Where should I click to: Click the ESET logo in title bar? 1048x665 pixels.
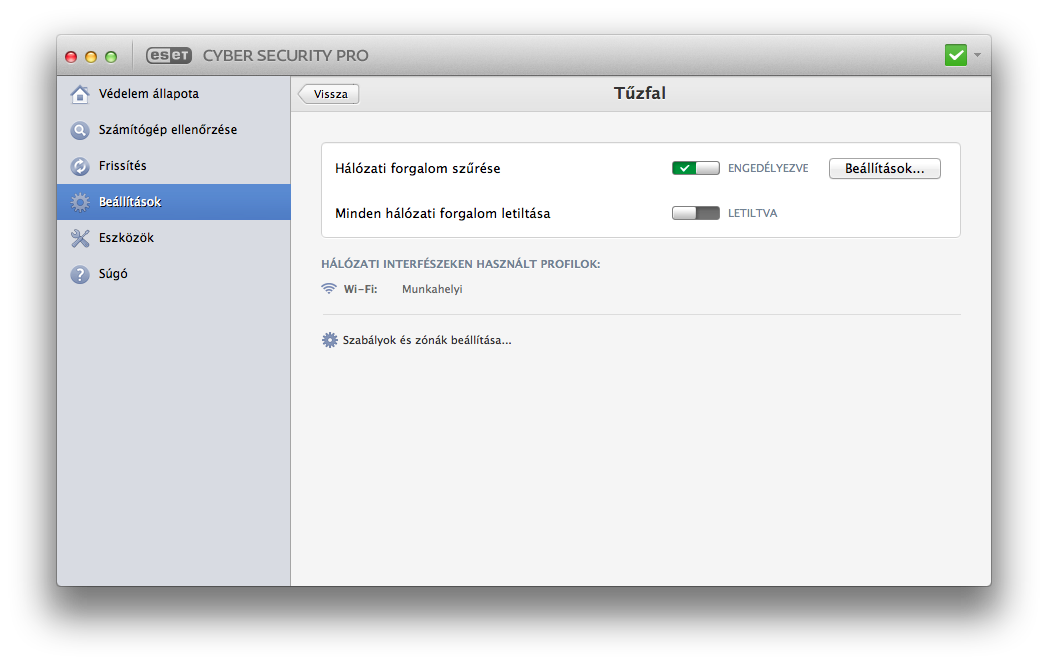point(169,55)
